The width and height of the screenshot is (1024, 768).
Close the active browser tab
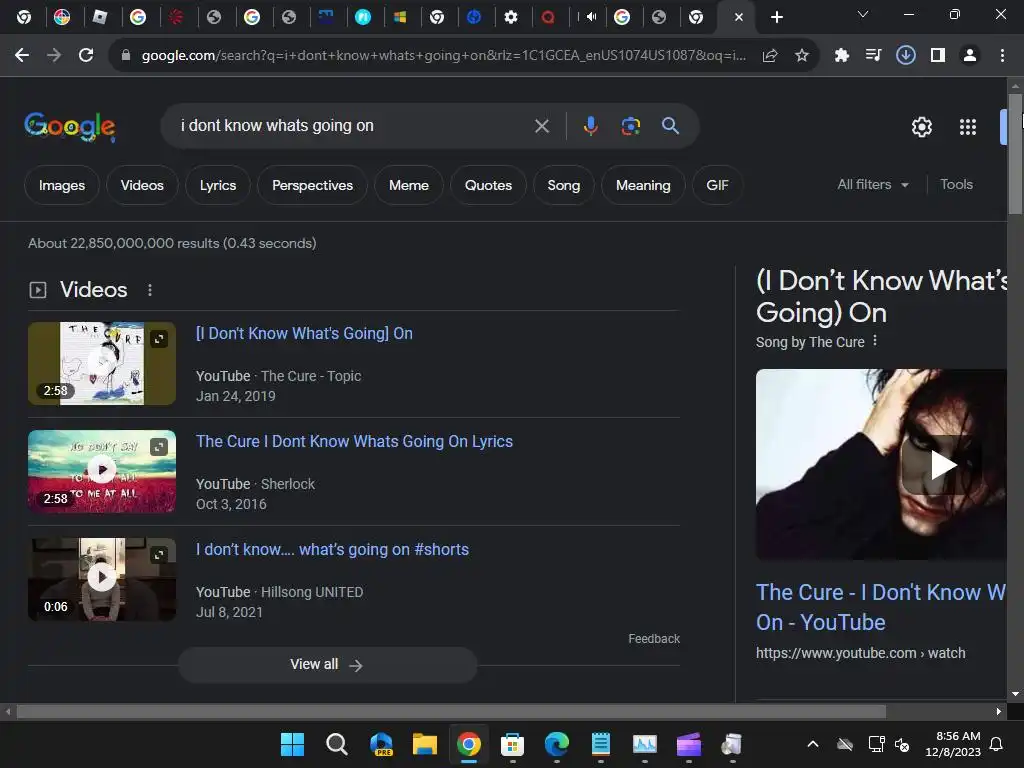739,17
